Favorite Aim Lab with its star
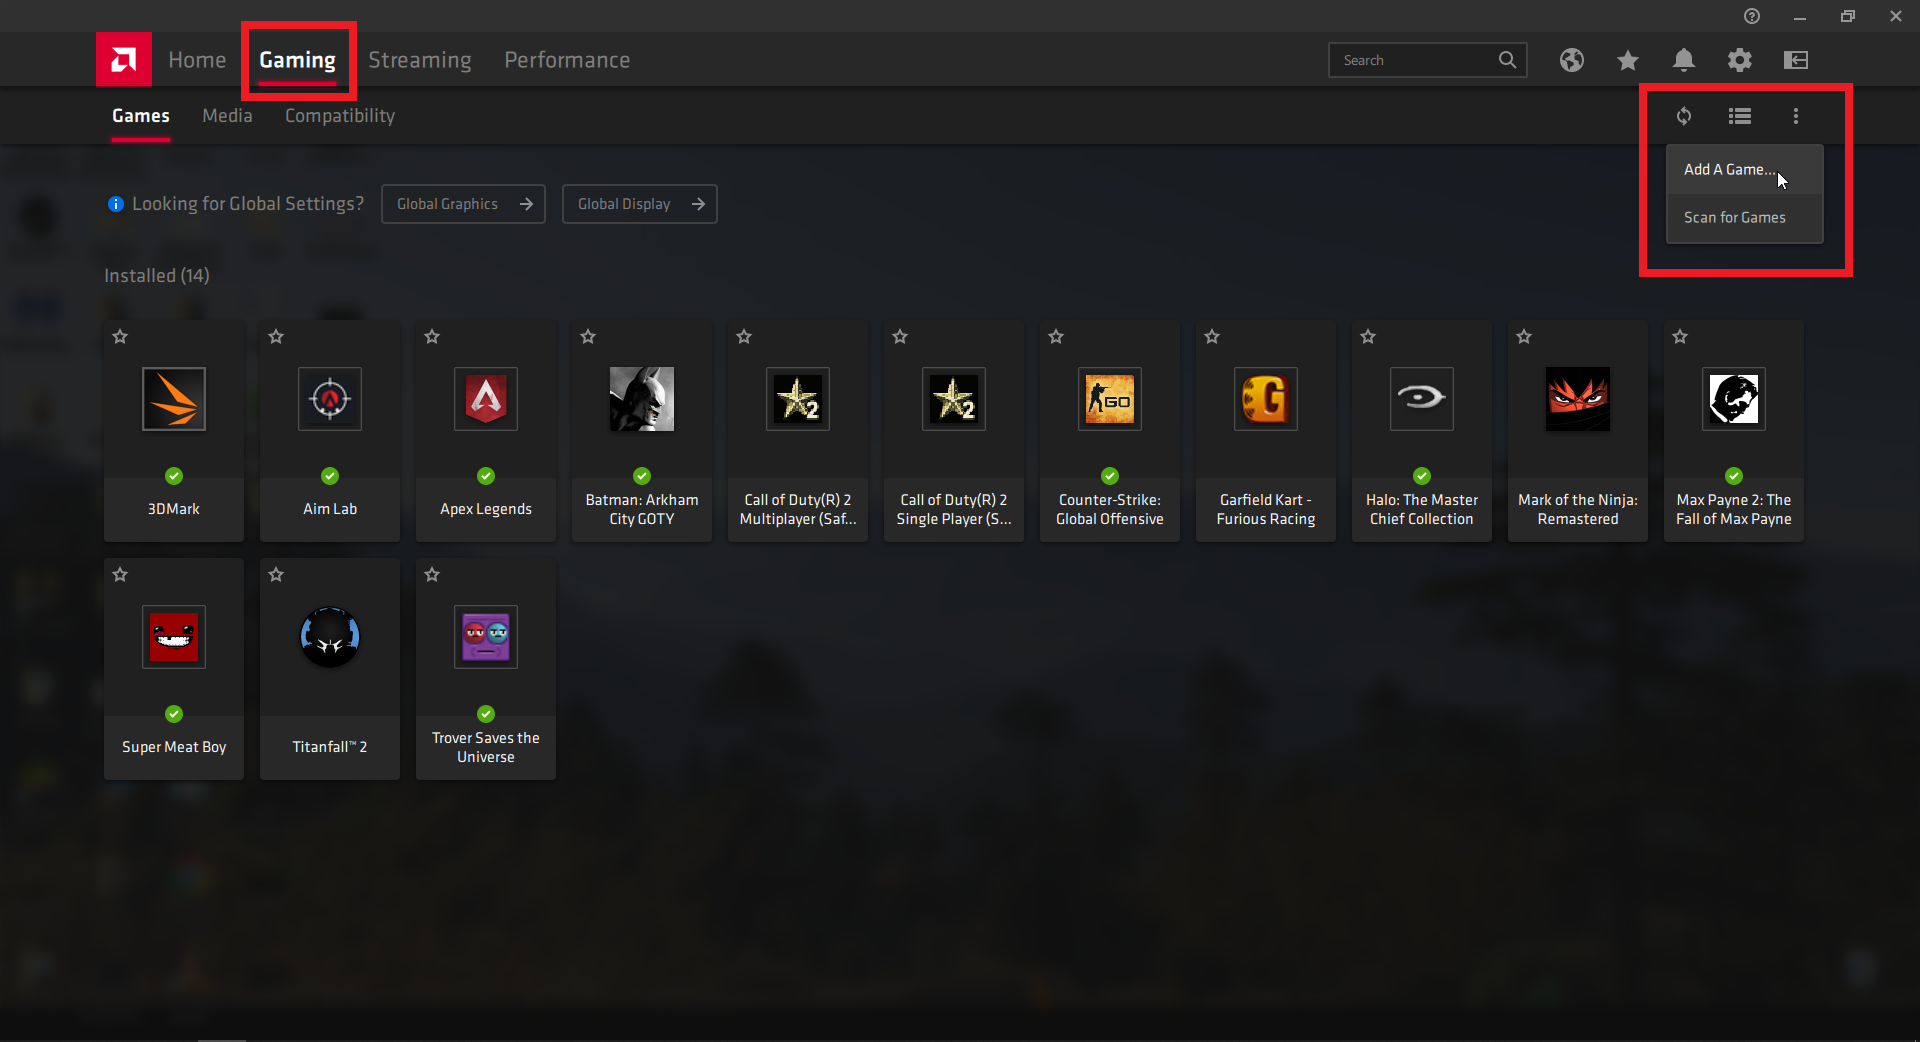Viewport: 1920px width, 1042px height. (276, 337)
